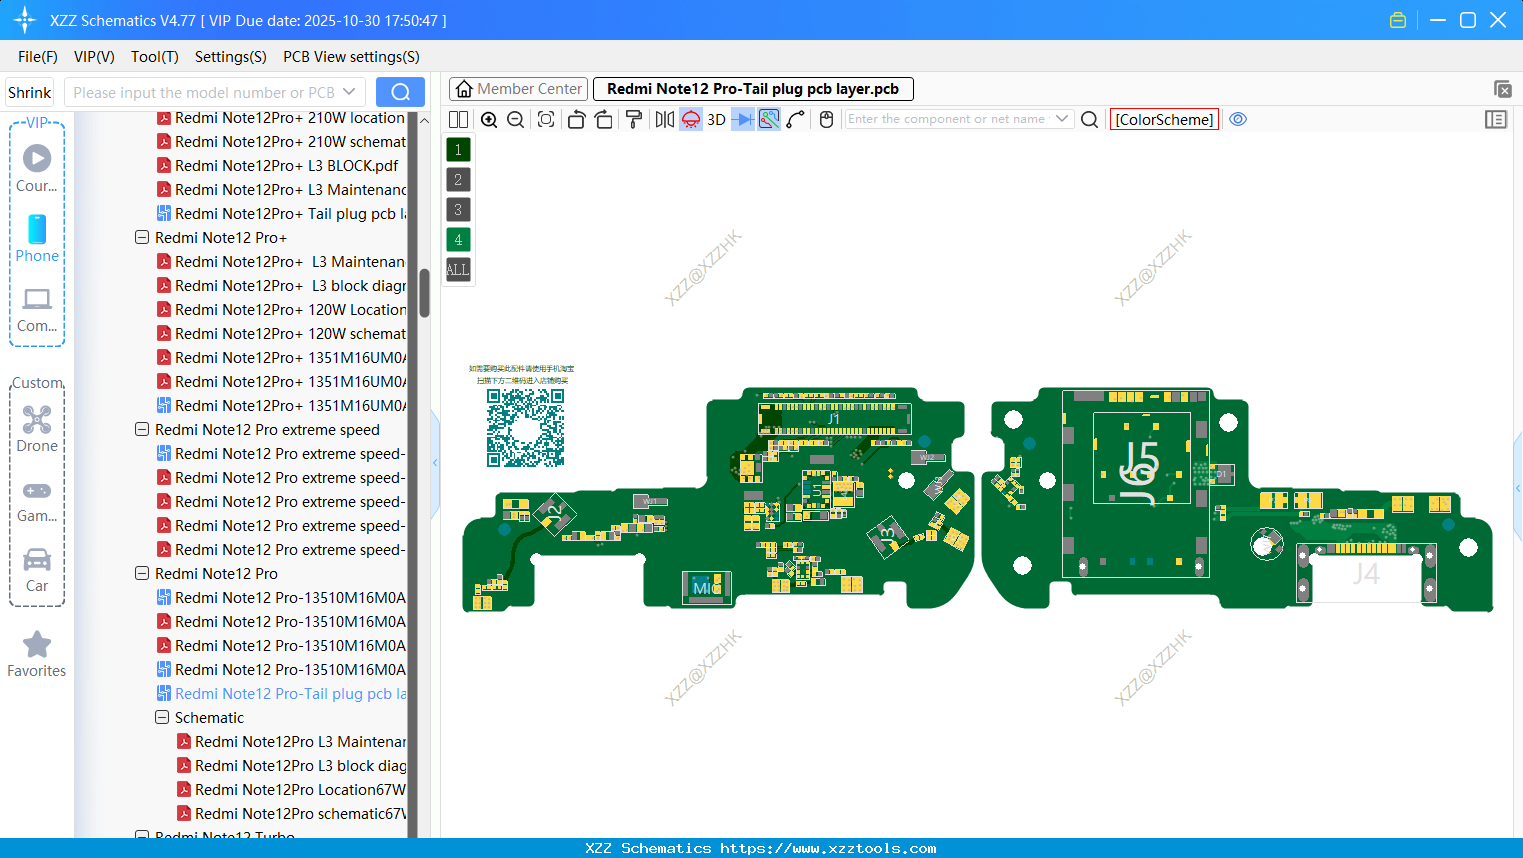Open the ColorScheme selector

click(1163, 119)
